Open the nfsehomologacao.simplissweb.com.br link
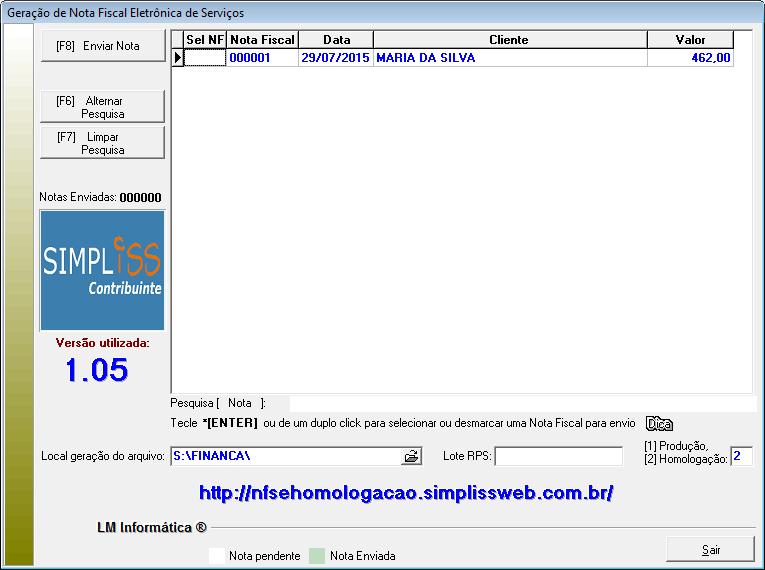The width and height of the screenshot is (765, 570). (406, 493)
